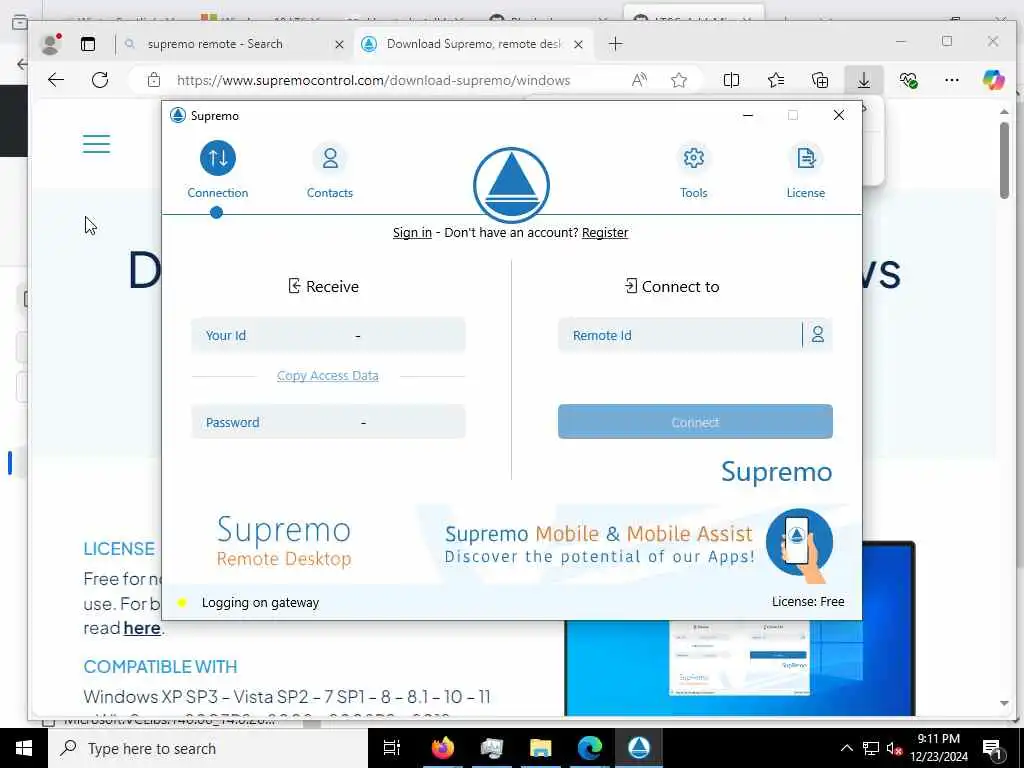Open the Tools gear tab in Supremo
Screen dimensions: 1024x768
[693, 170]
